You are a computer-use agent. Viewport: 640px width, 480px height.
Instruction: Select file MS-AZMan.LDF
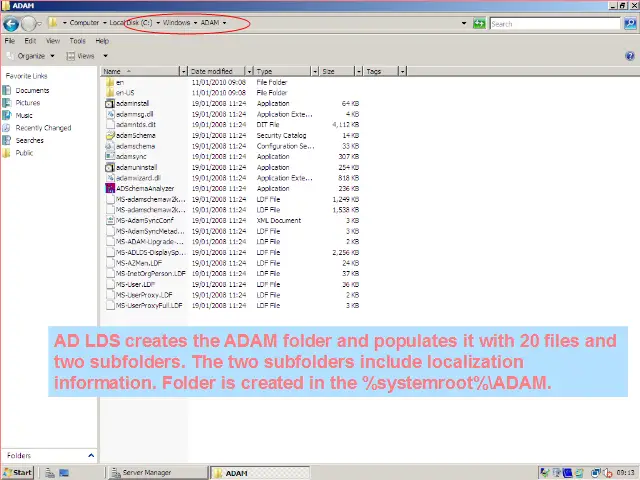pyautogui.click(x=139, y=263)
